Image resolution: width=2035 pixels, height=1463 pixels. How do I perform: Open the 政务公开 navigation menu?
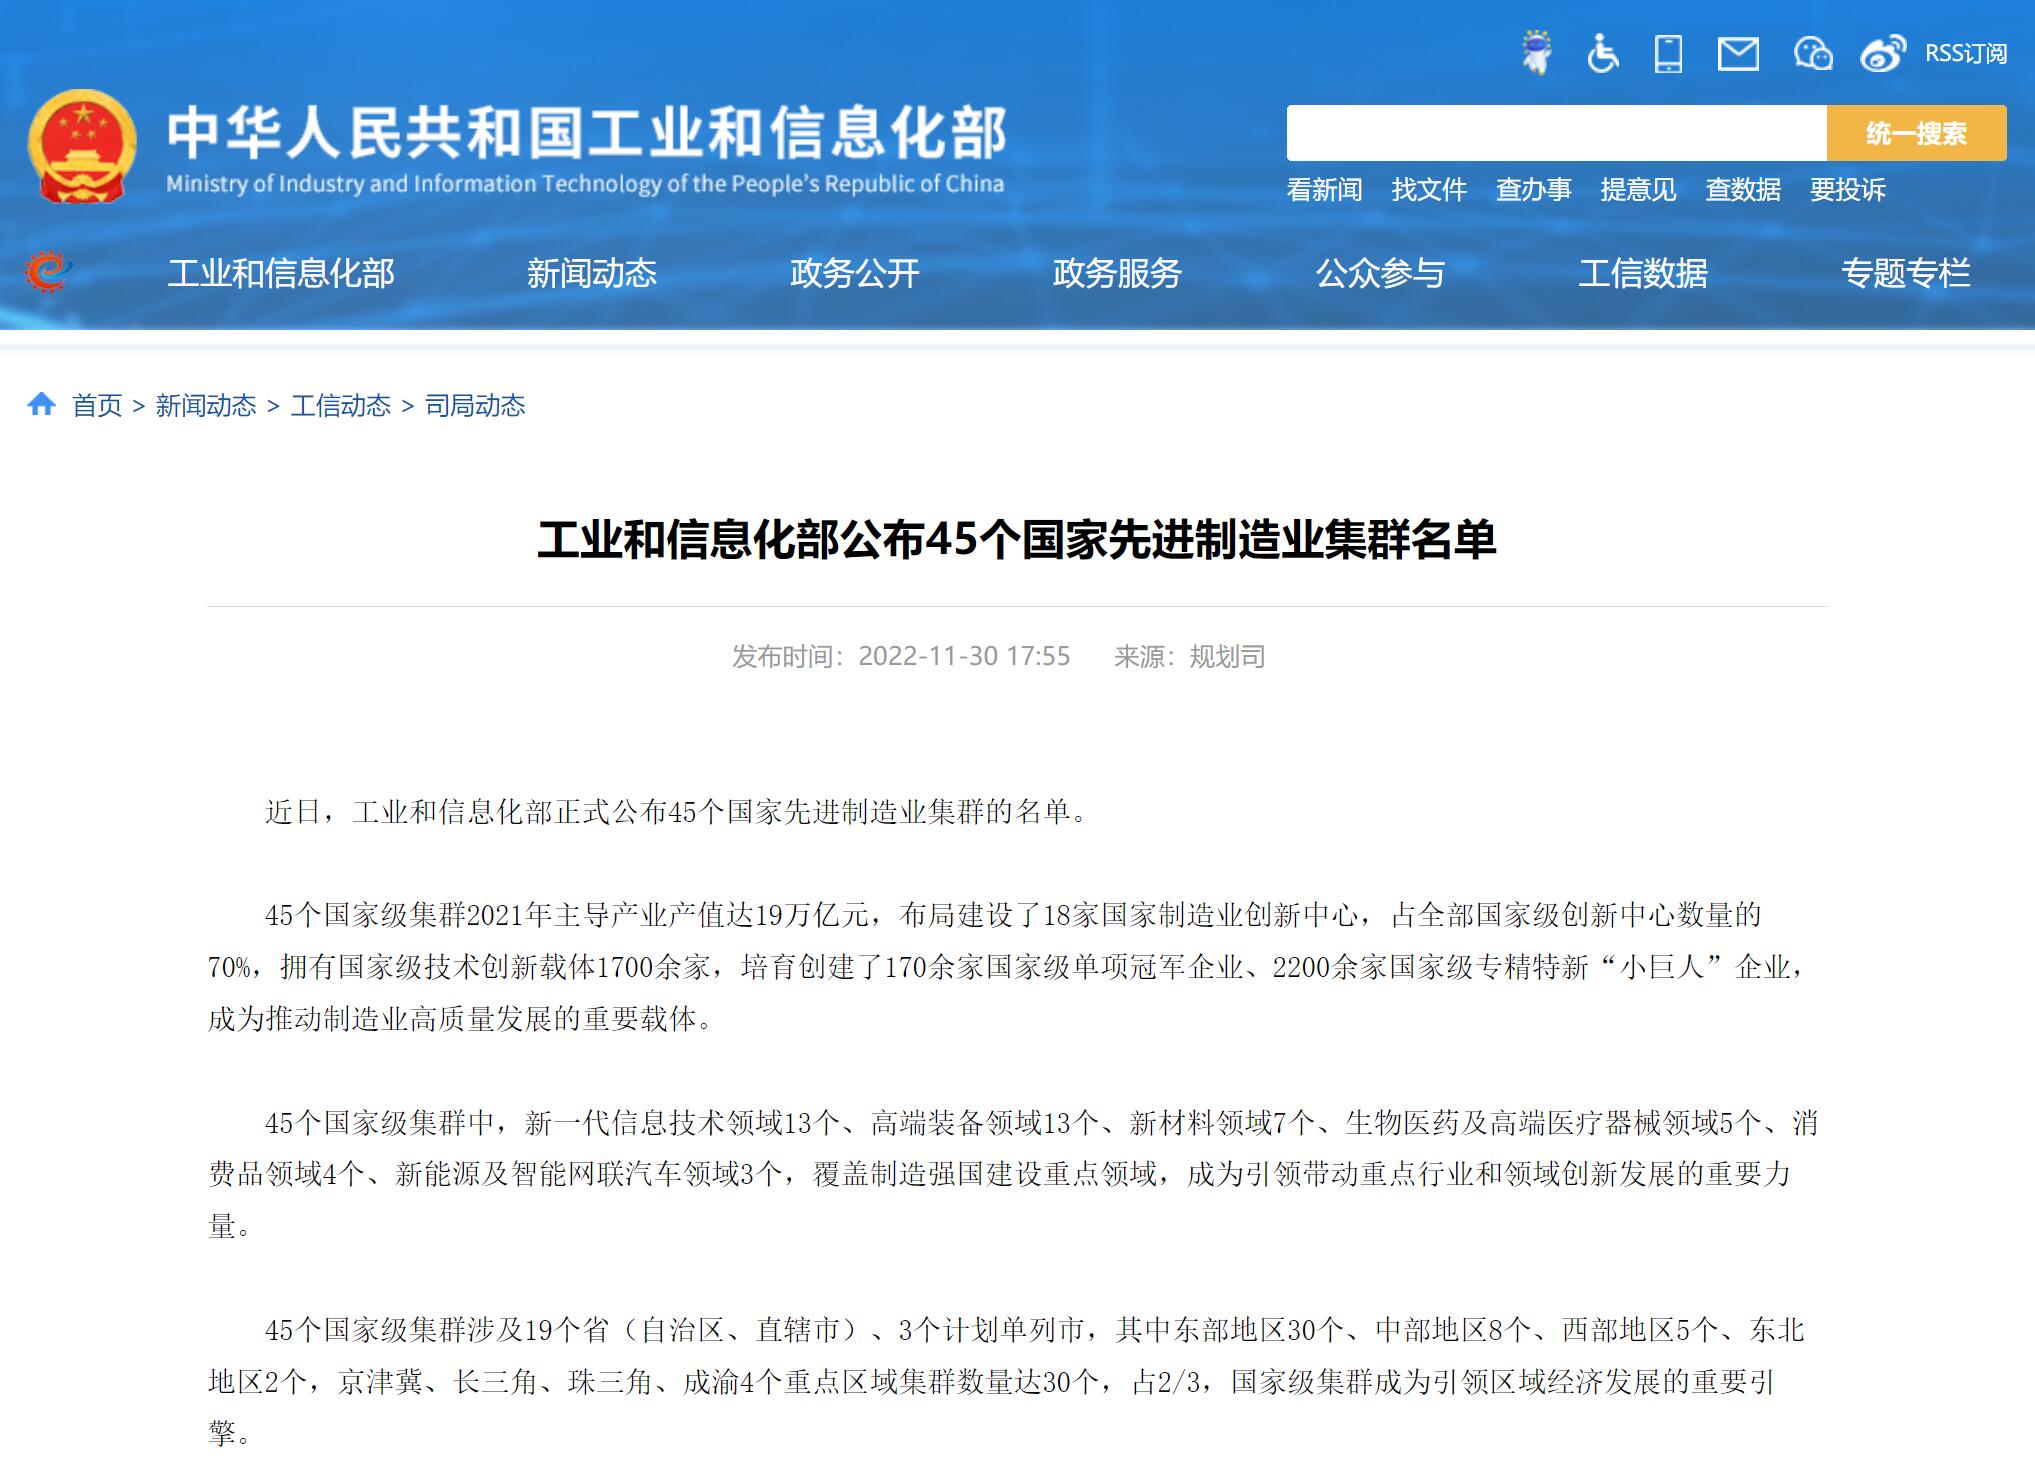coord(855,273)
